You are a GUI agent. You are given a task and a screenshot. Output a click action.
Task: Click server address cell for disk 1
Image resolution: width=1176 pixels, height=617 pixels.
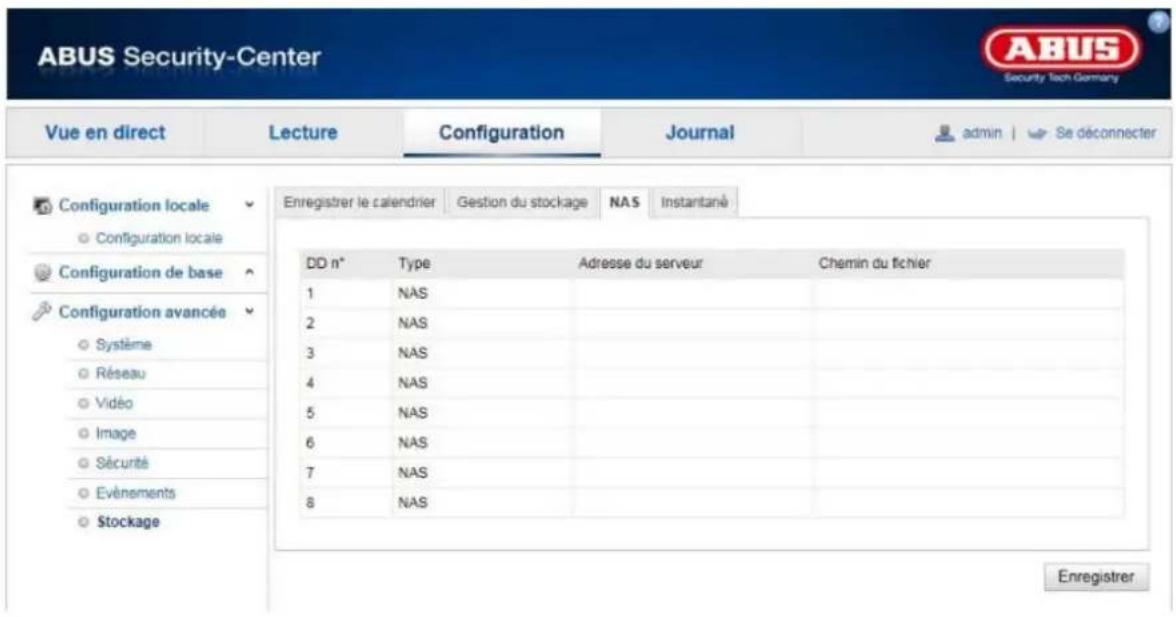pyautogui.click(x=692, y=293)
